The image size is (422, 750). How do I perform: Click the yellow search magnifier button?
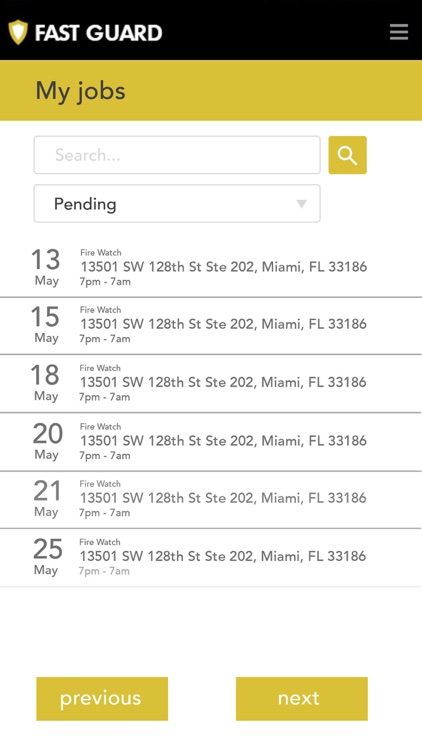click(347, 155)
